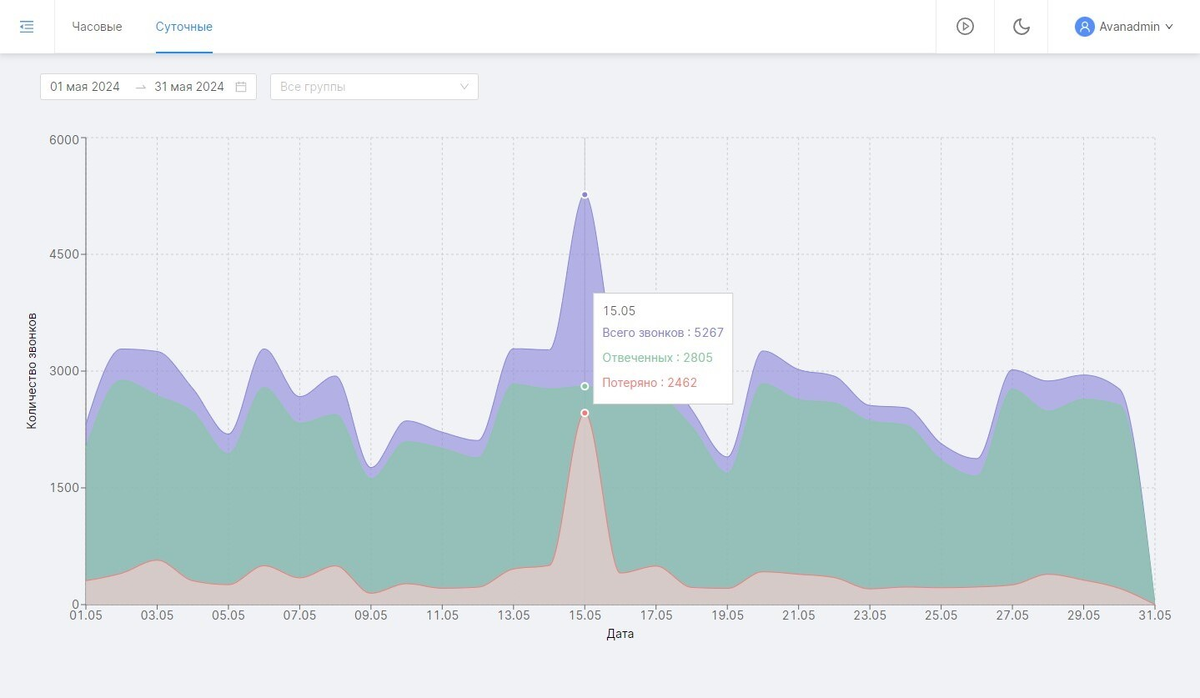Select the Суточные tab
Viewport: 1200px width, 698px height.
point(184,27)
